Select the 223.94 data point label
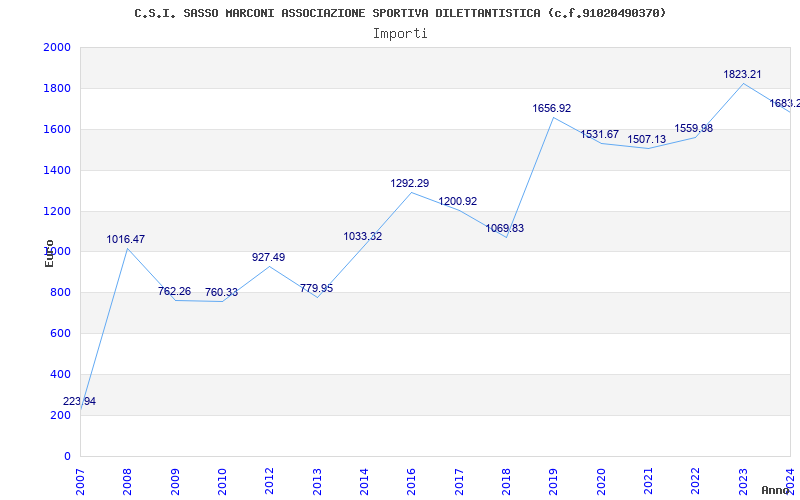 pos(80,402)
